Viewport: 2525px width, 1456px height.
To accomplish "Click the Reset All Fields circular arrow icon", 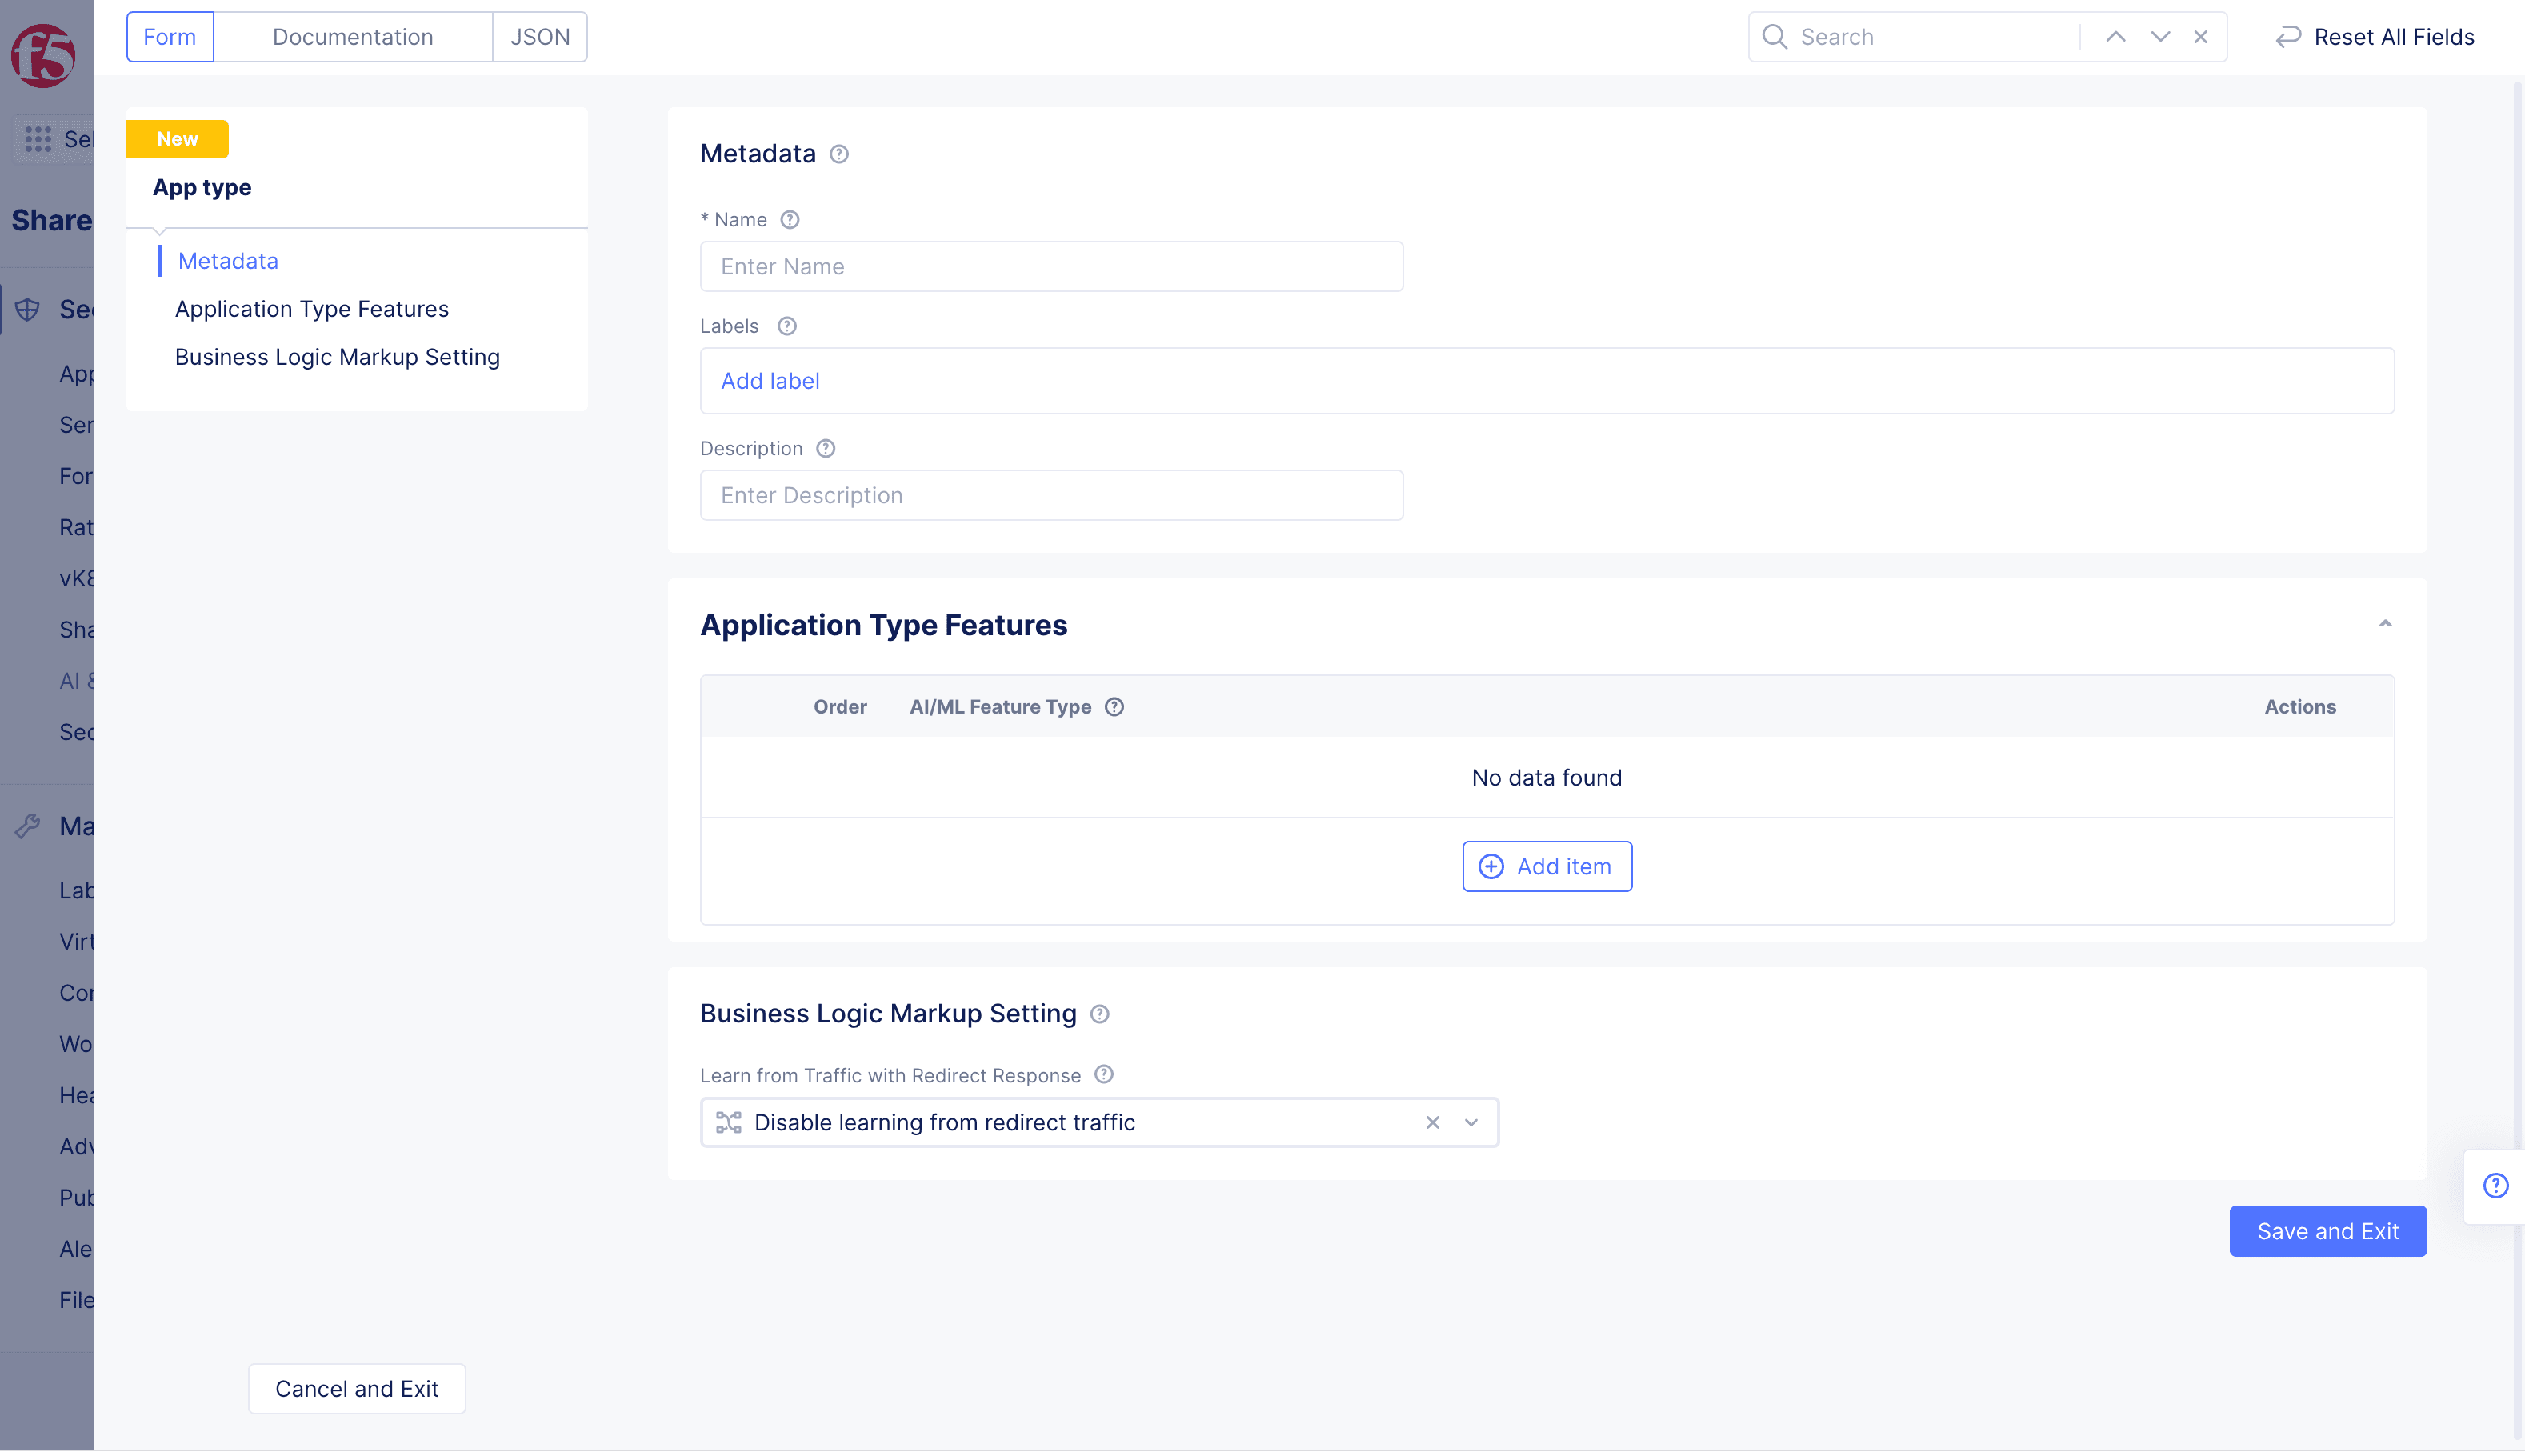I will (x=2289, y=37).
